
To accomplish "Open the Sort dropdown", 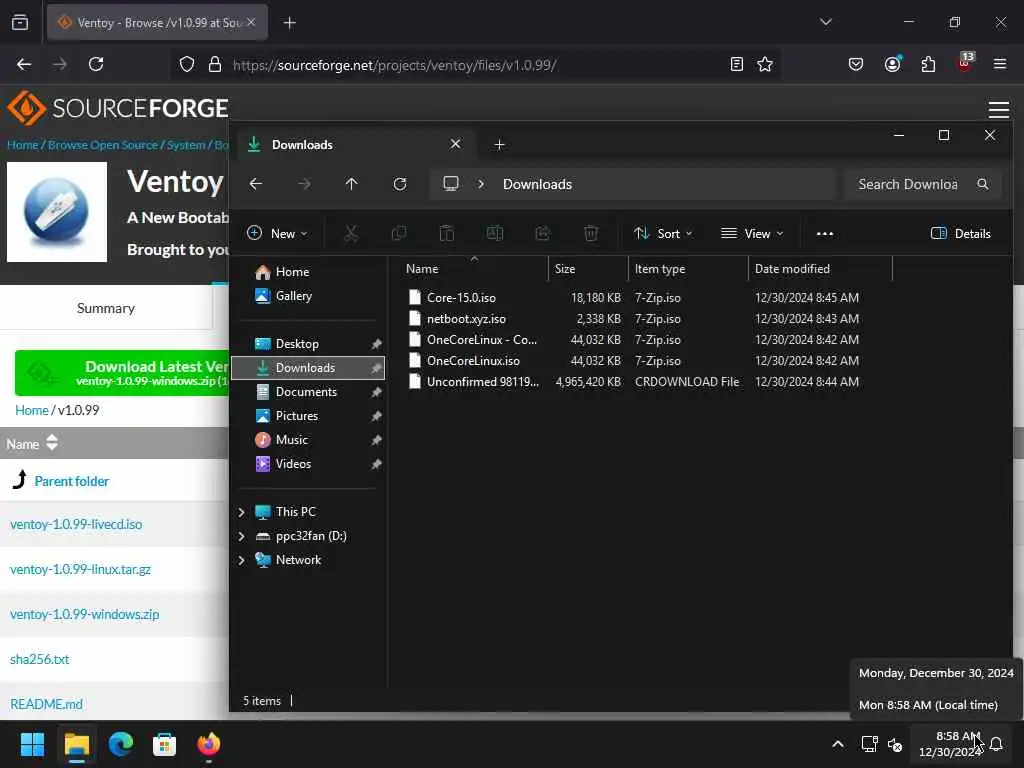I will tap(663, 233).
